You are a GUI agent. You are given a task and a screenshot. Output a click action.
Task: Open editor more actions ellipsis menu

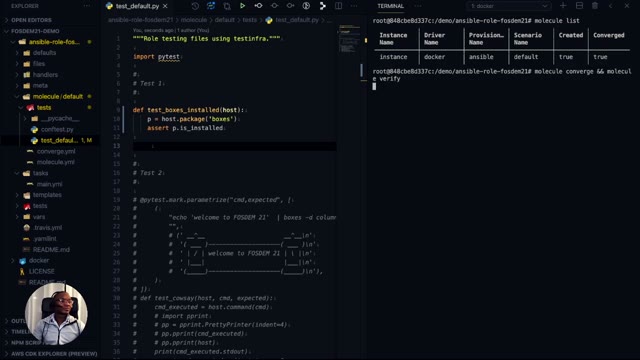click(354, 6)
